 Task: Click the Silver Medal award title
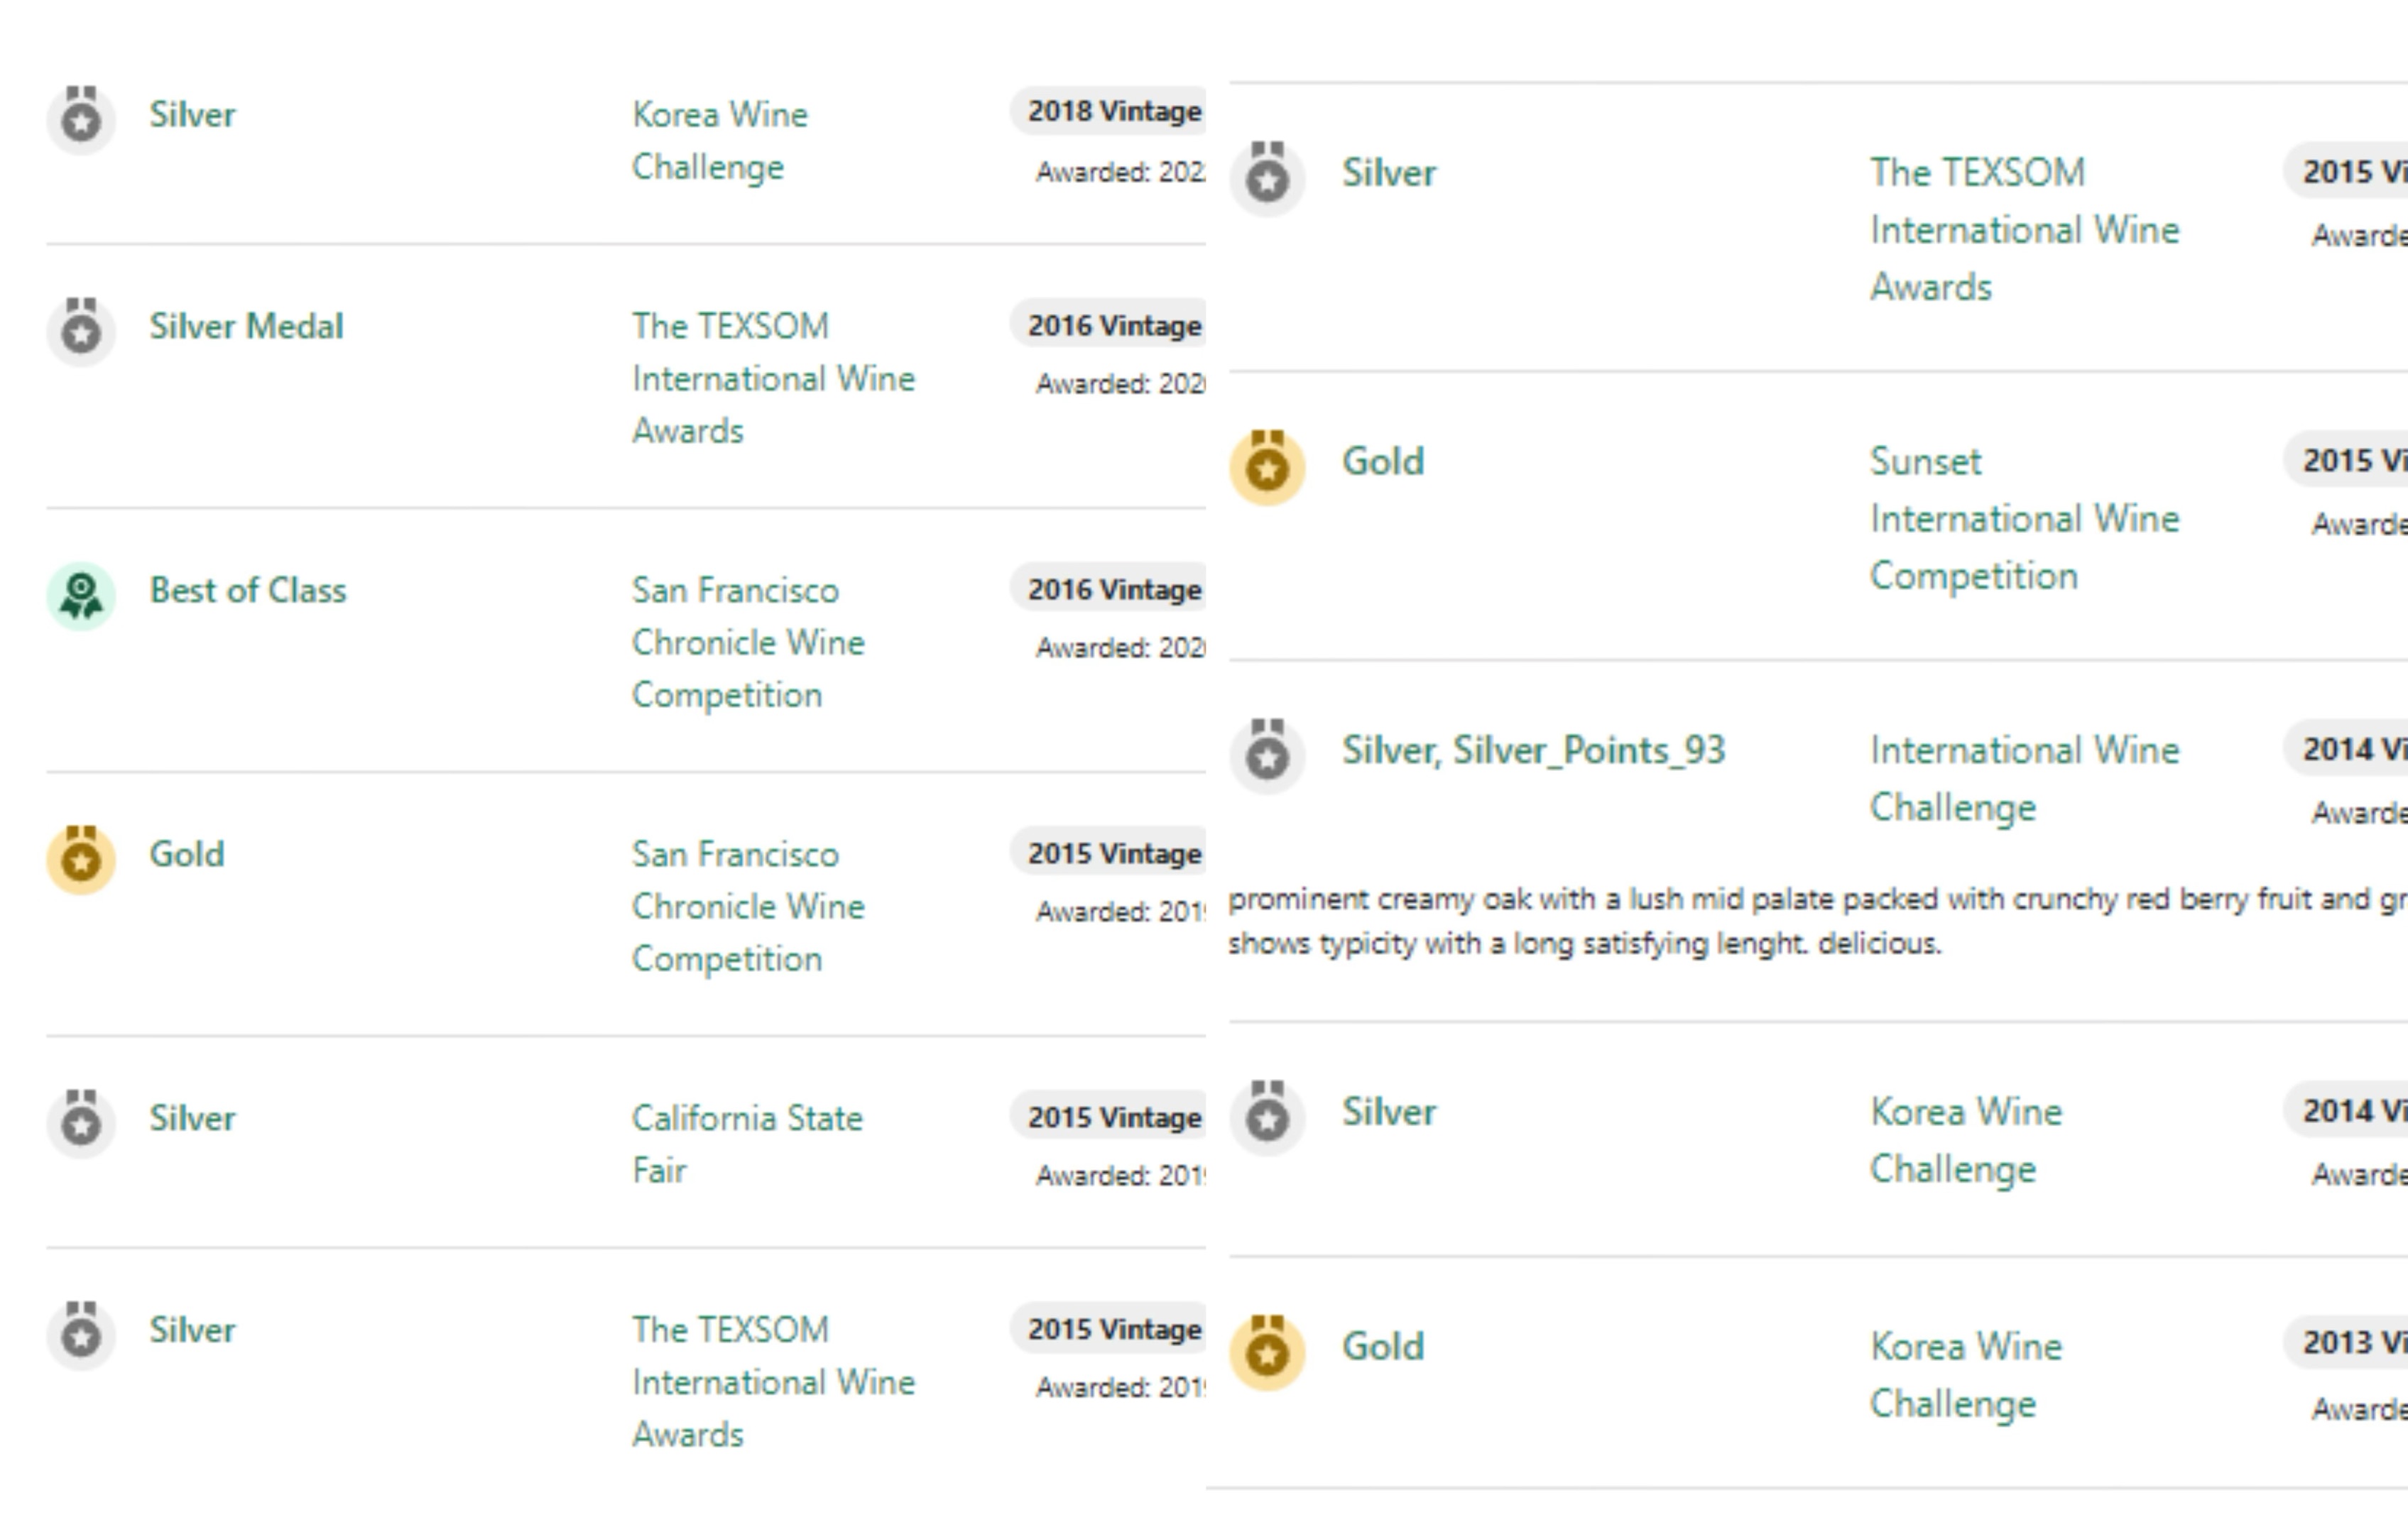[246, 326]
